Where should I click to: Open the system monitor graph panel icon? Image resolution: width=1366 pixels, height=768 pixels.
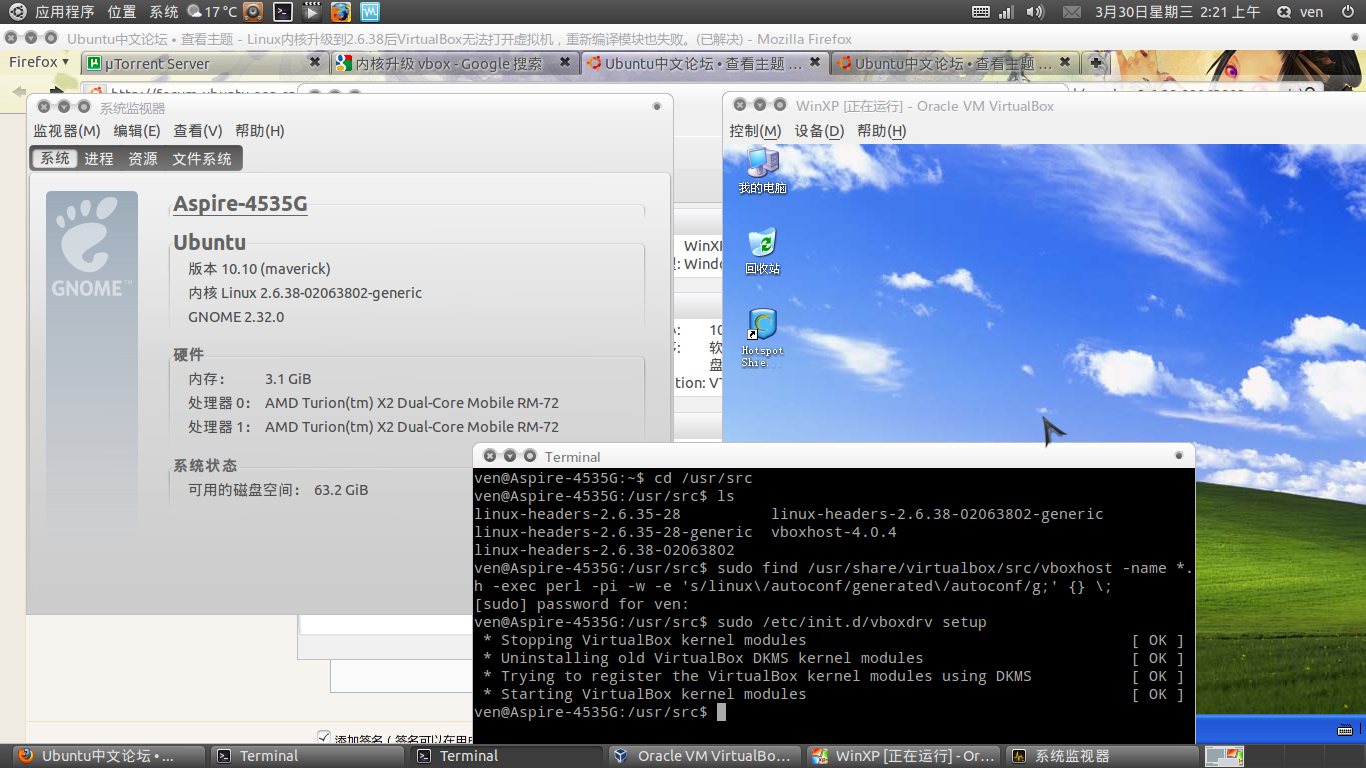tap(370, 12)
